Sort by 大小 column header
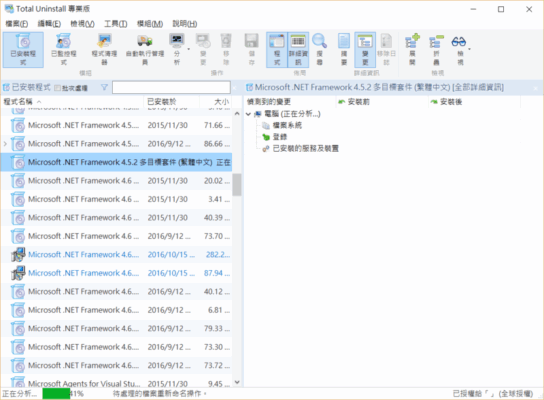Screen dimensions: 544x400 (216, 102)
